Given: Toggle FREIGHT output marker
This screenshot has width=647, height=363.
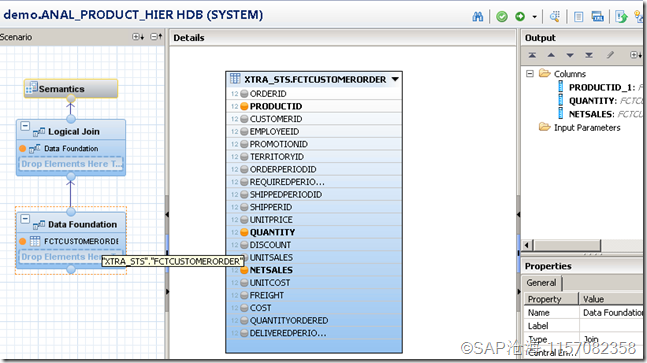Looking at the screenshot, I should 244,295.
